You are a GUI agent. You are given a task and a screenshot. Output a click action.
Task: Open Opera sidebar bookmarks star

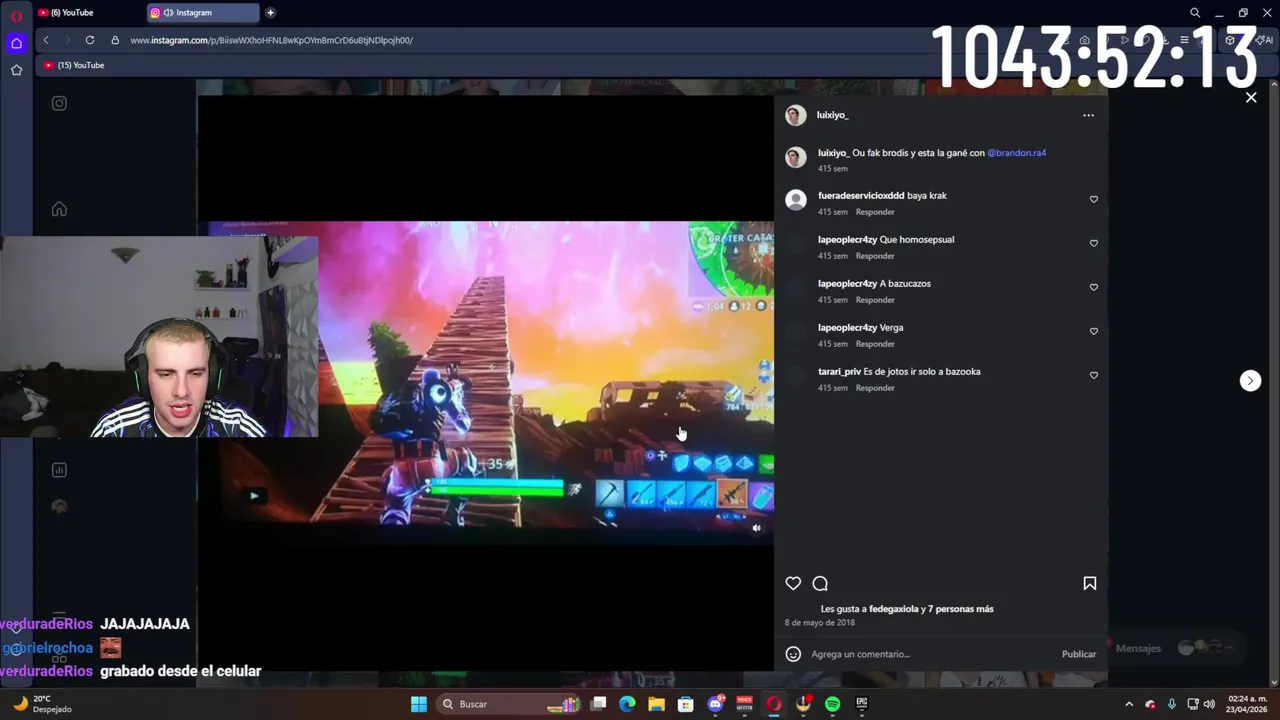16,70
